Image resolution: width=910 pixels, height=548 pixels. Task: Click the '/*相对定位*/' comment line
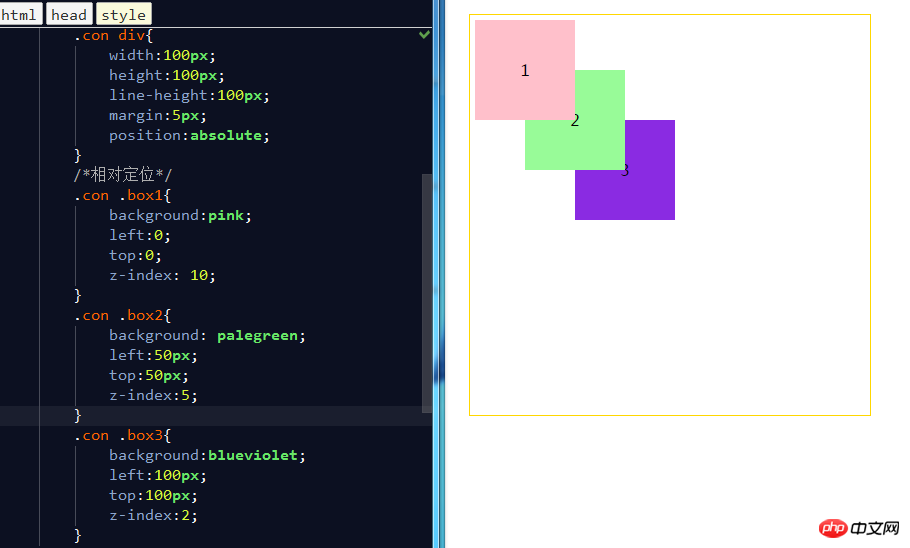[x=123, y=175]
